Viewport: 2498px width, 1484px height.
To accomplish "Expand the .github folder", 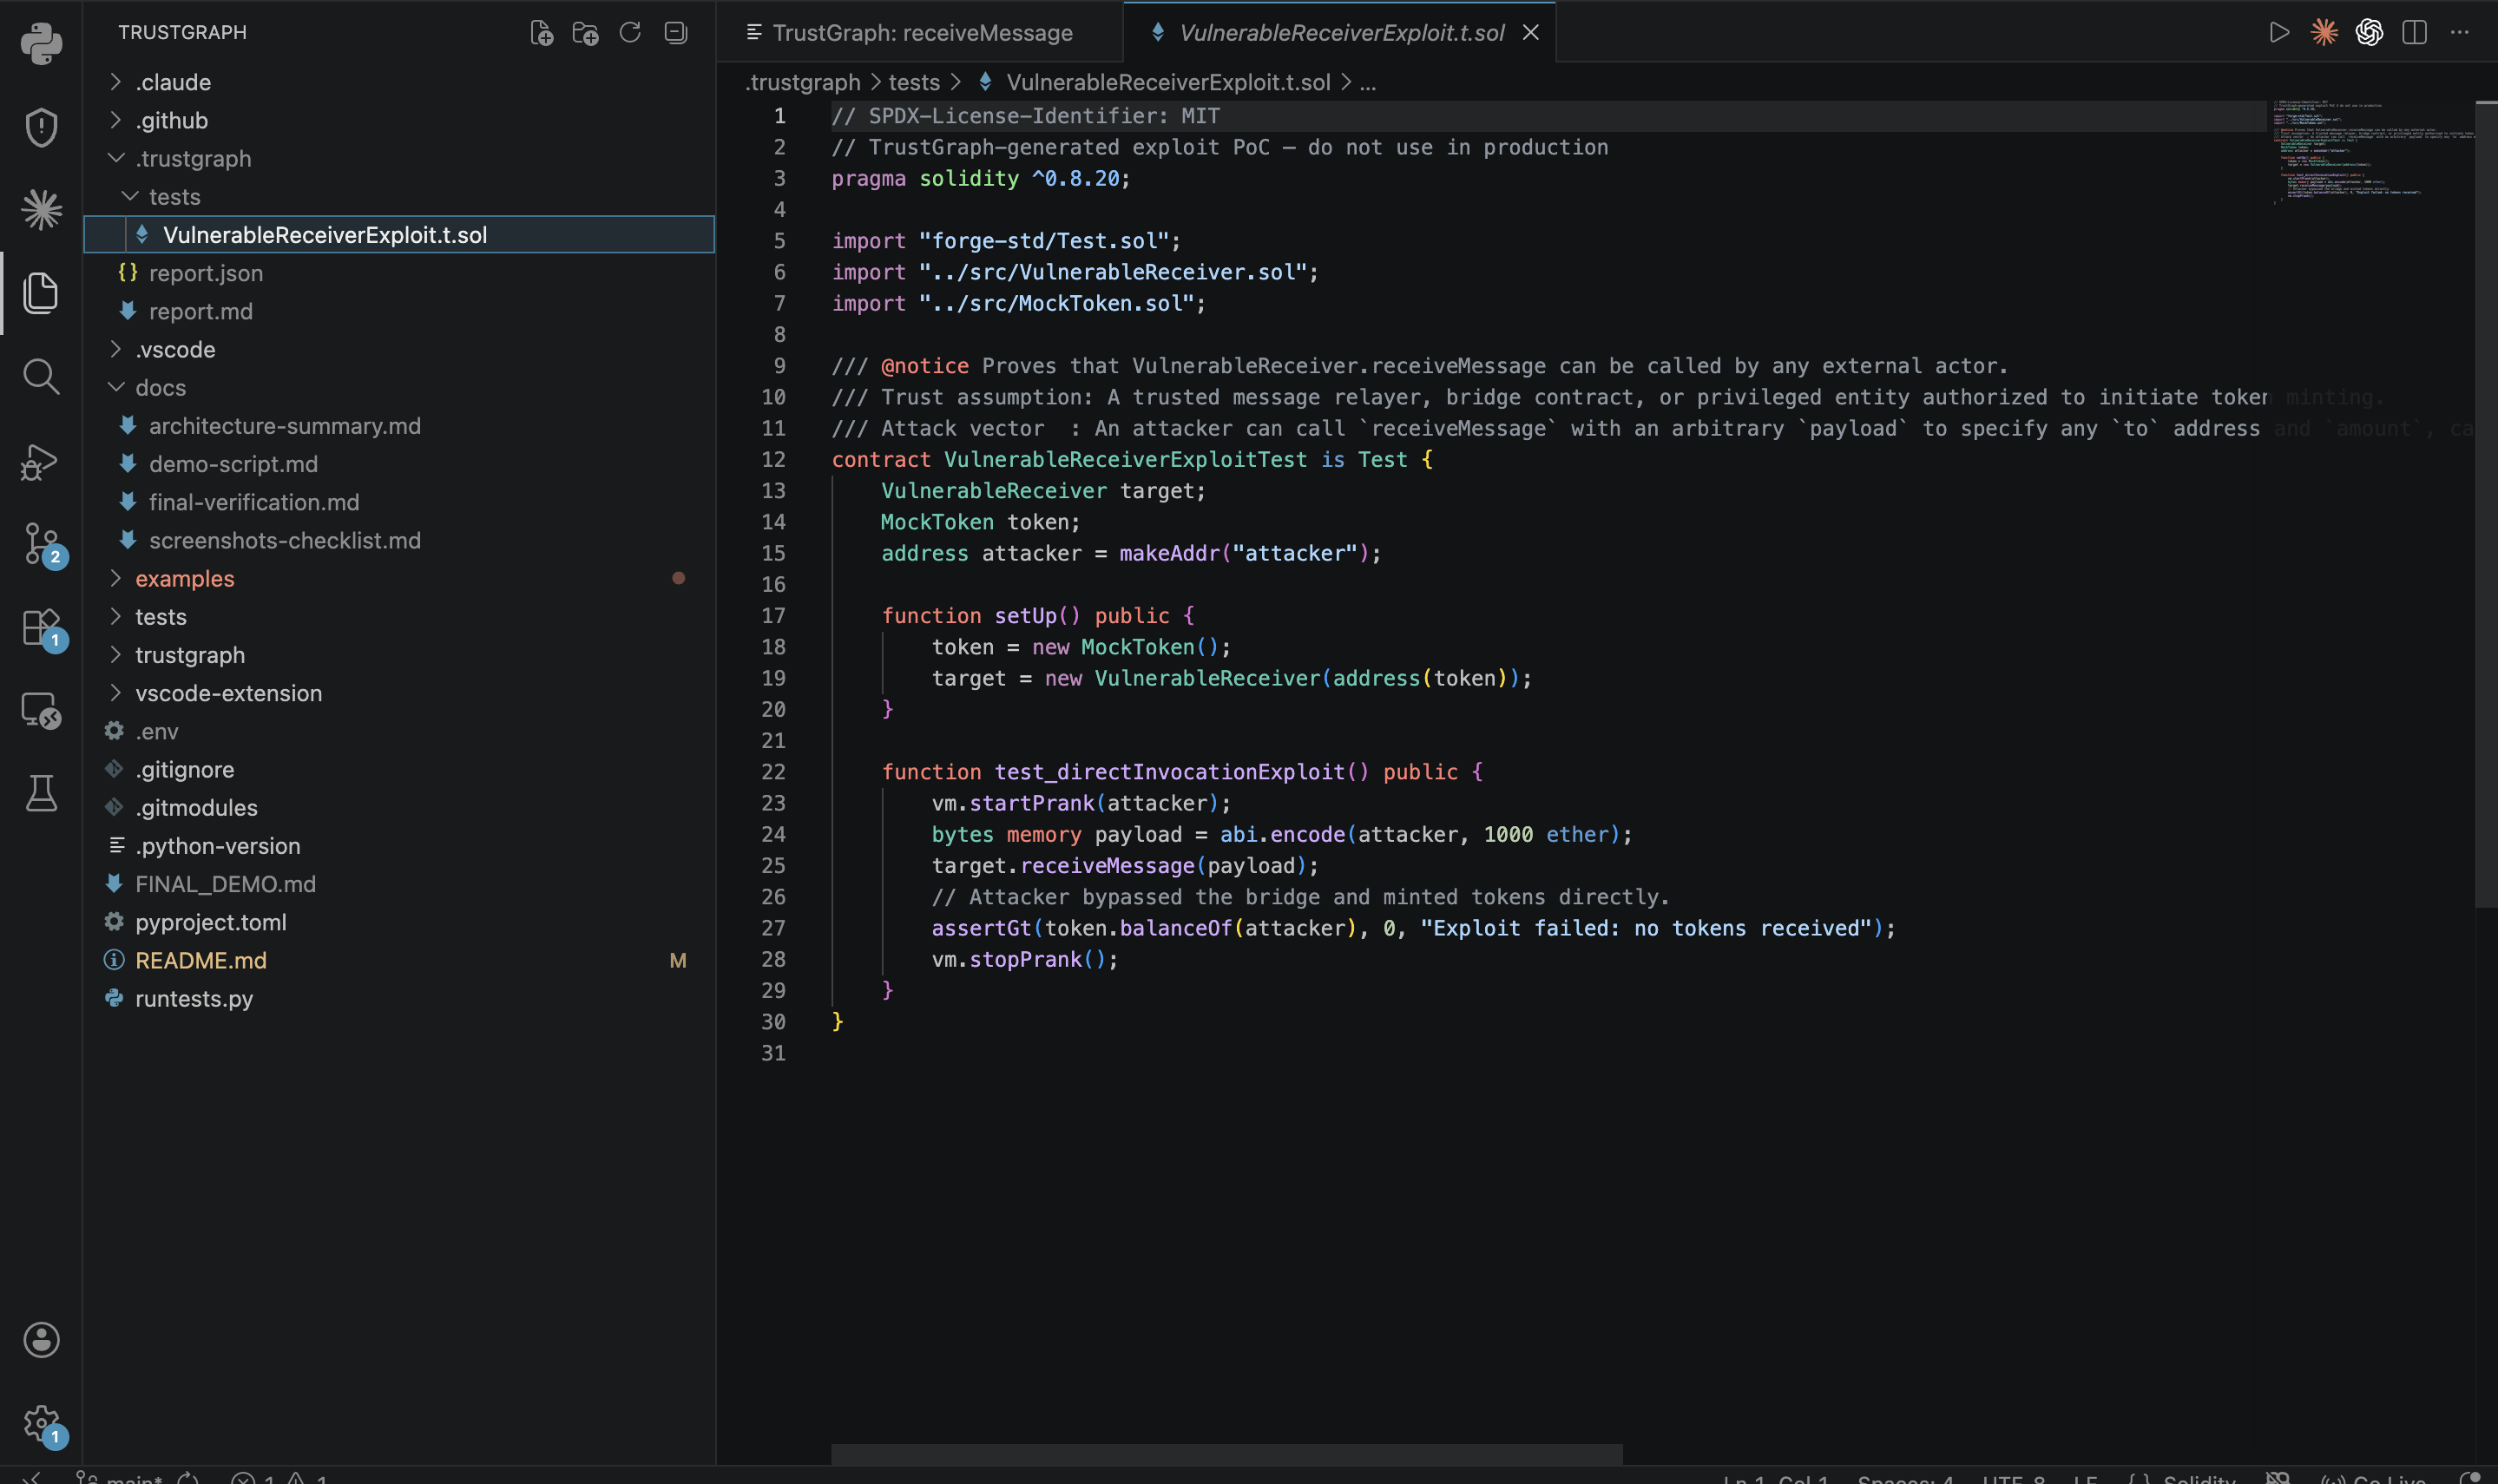I will point(399,120).
